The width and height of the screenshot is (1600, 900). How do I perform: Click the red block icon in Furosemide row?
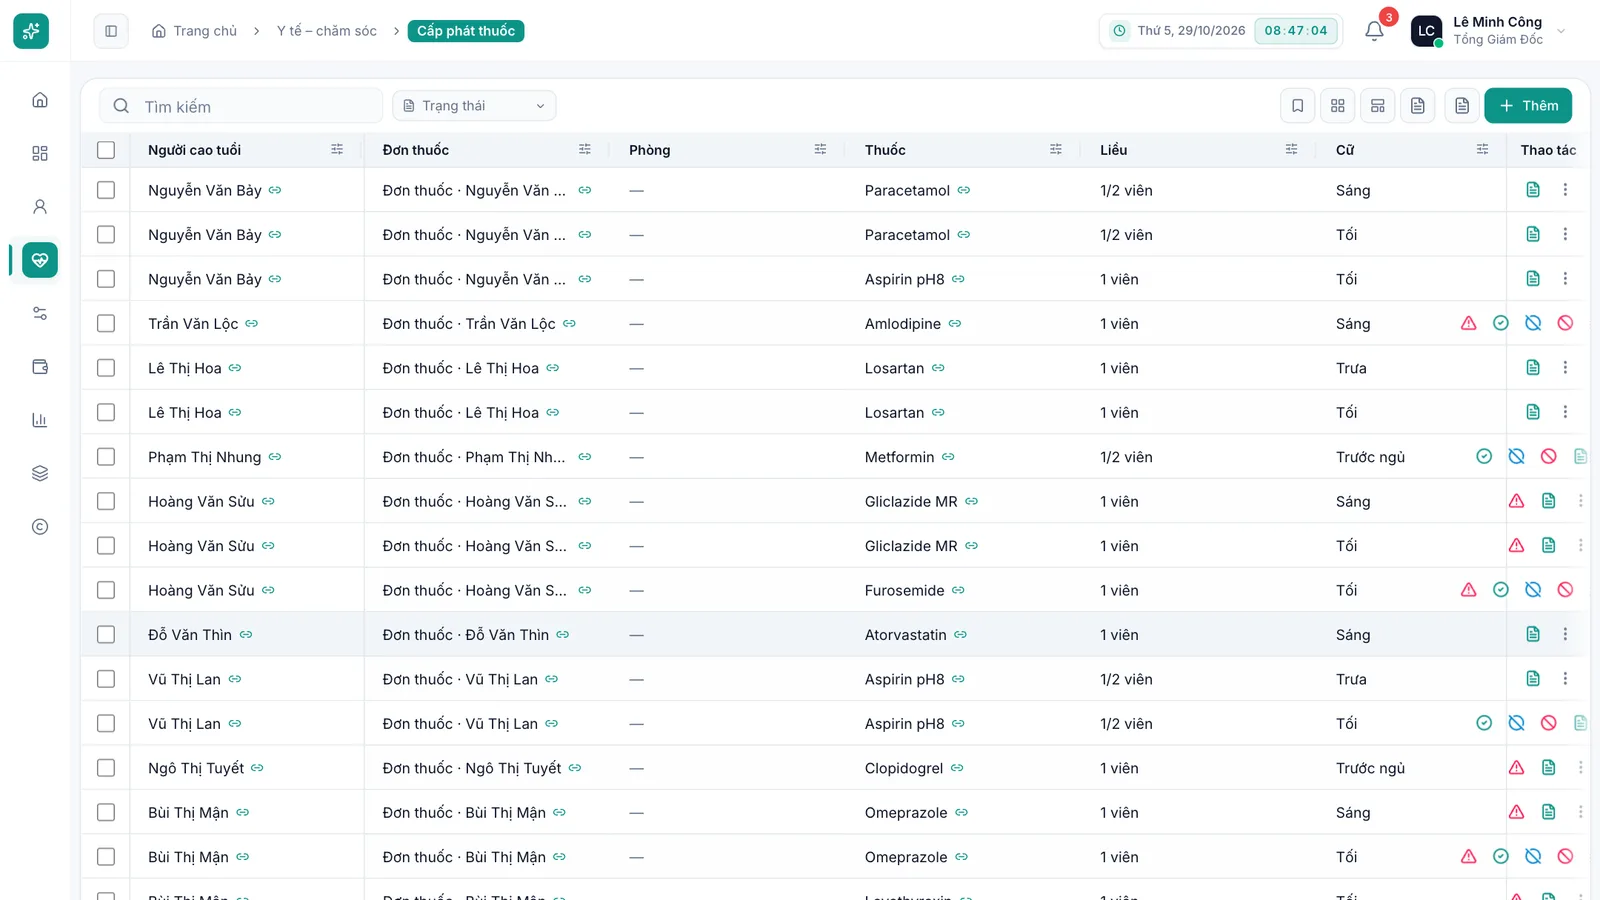tap(1565, 590)
